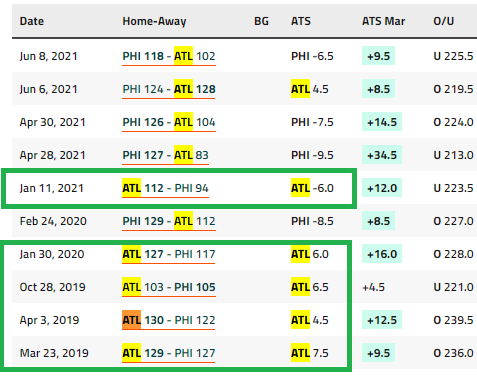The image size is (477, 379).
Task: Click the O/U column header
Action: [x=444, y=21]
